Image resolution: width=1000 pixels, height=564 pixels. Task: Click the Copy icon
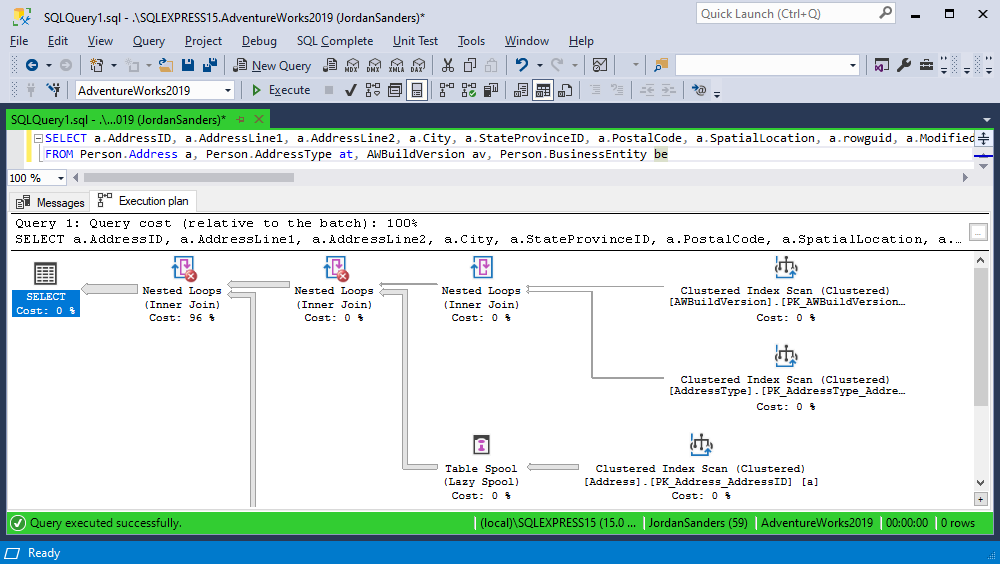(470, 65)
